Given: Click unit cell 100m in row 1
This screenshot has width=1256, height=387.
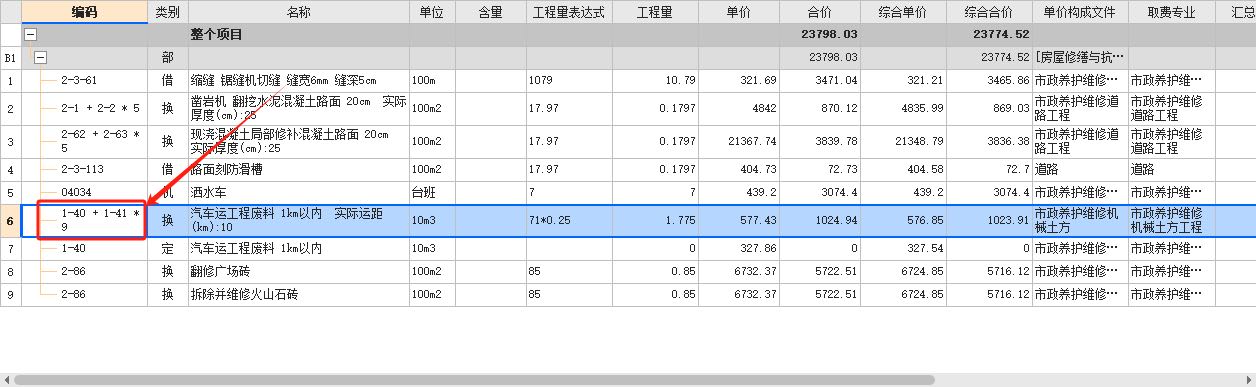Looking at the screenshot, I should point(432,80).
